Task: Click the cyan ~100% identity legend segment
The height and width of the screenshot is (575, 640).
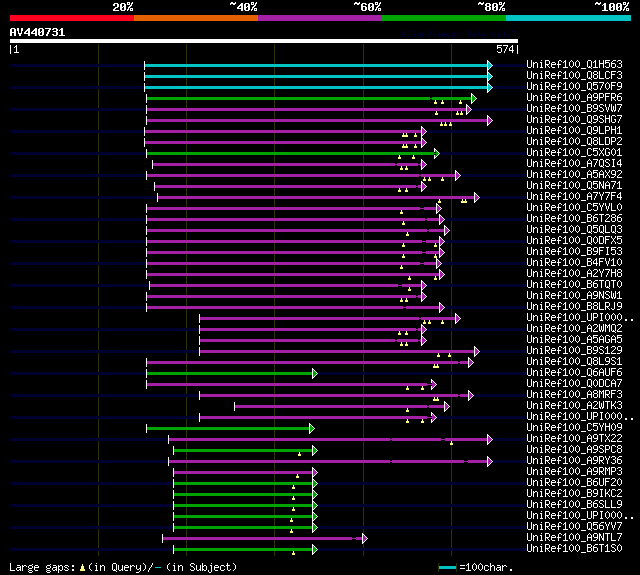Action: pos(569,18)
